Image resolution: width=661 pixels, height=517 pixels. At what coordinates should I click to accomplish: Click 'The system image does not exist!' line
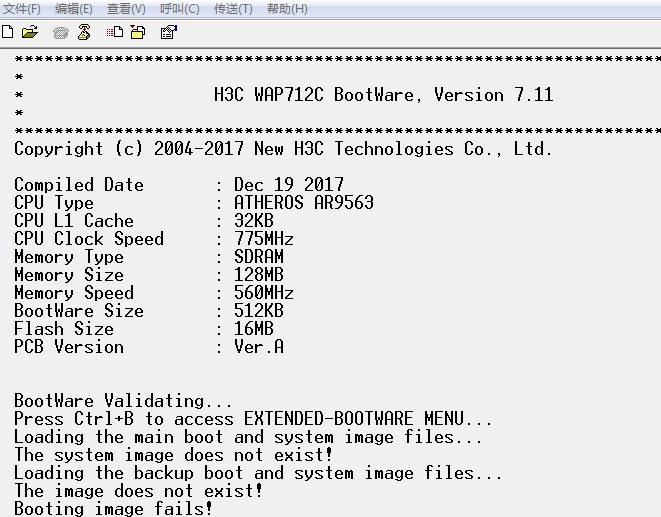click(x=173, y=455)
